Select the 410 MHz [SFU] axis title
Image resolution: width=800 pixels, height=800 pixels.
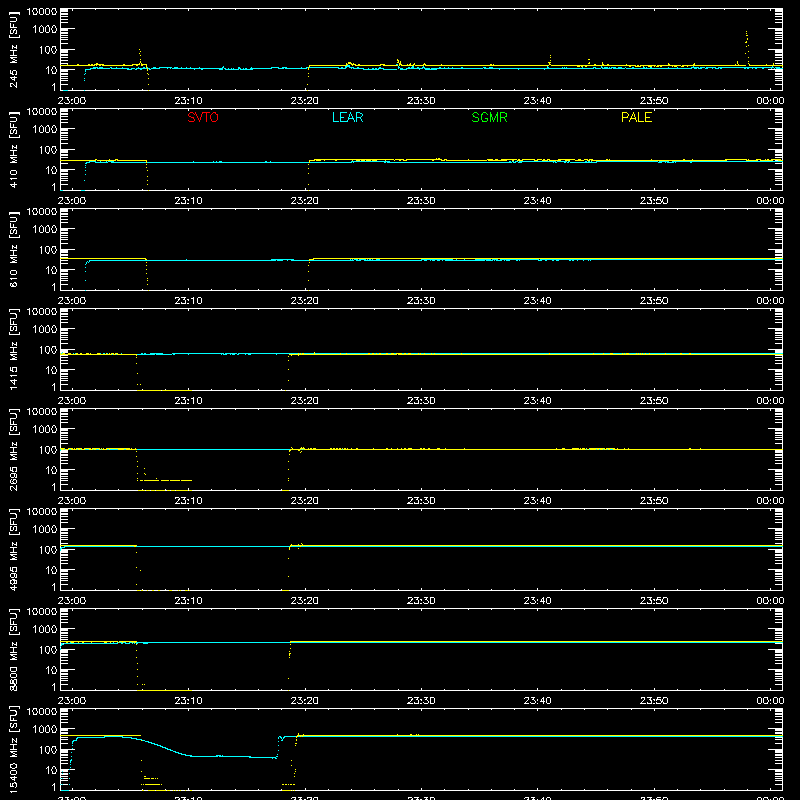14,149
